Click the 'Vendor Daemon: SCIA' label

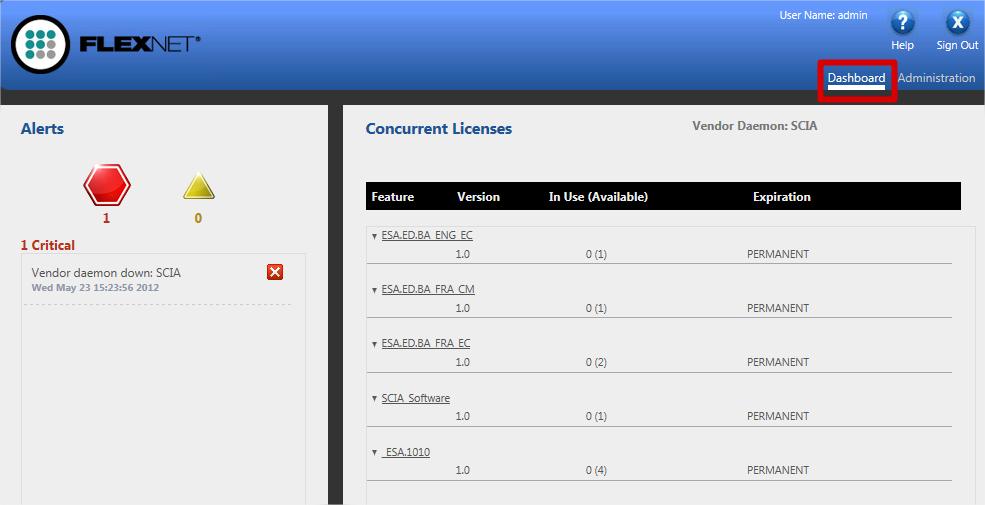(754, 126)
